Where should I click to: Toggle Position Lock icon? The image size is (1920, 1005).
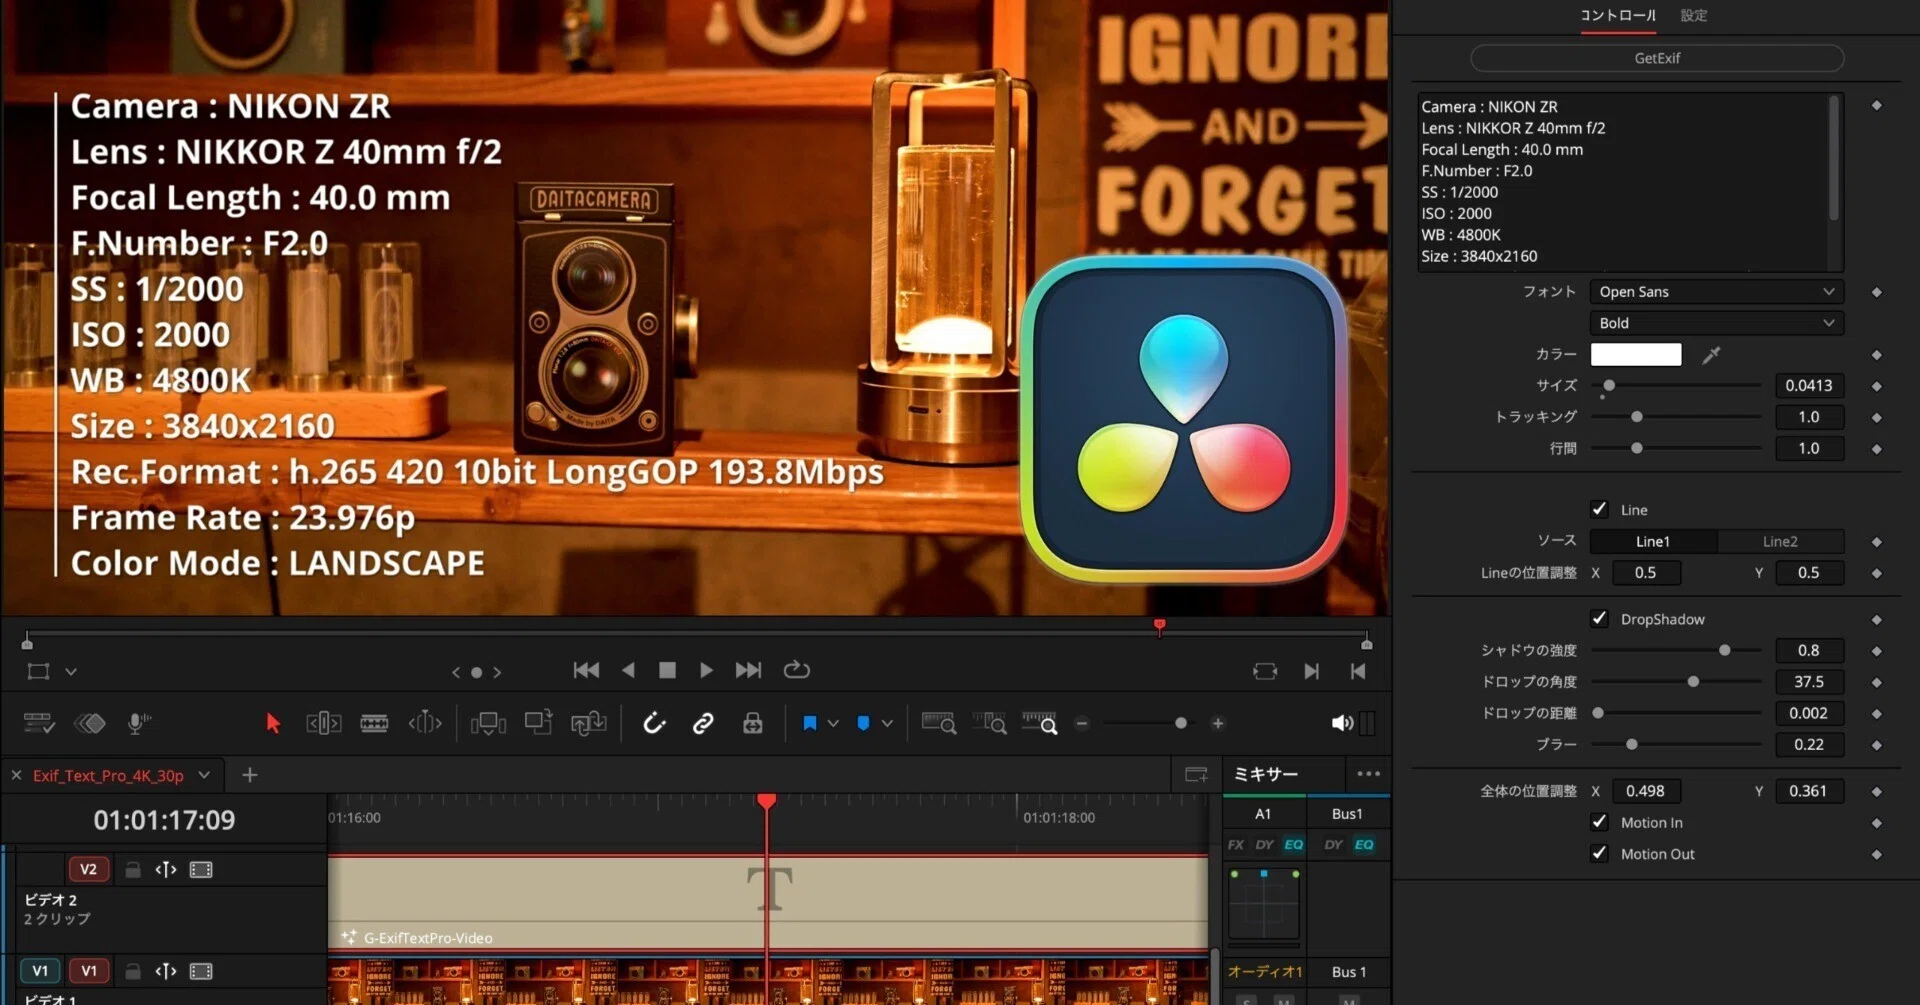pos(753,723)
